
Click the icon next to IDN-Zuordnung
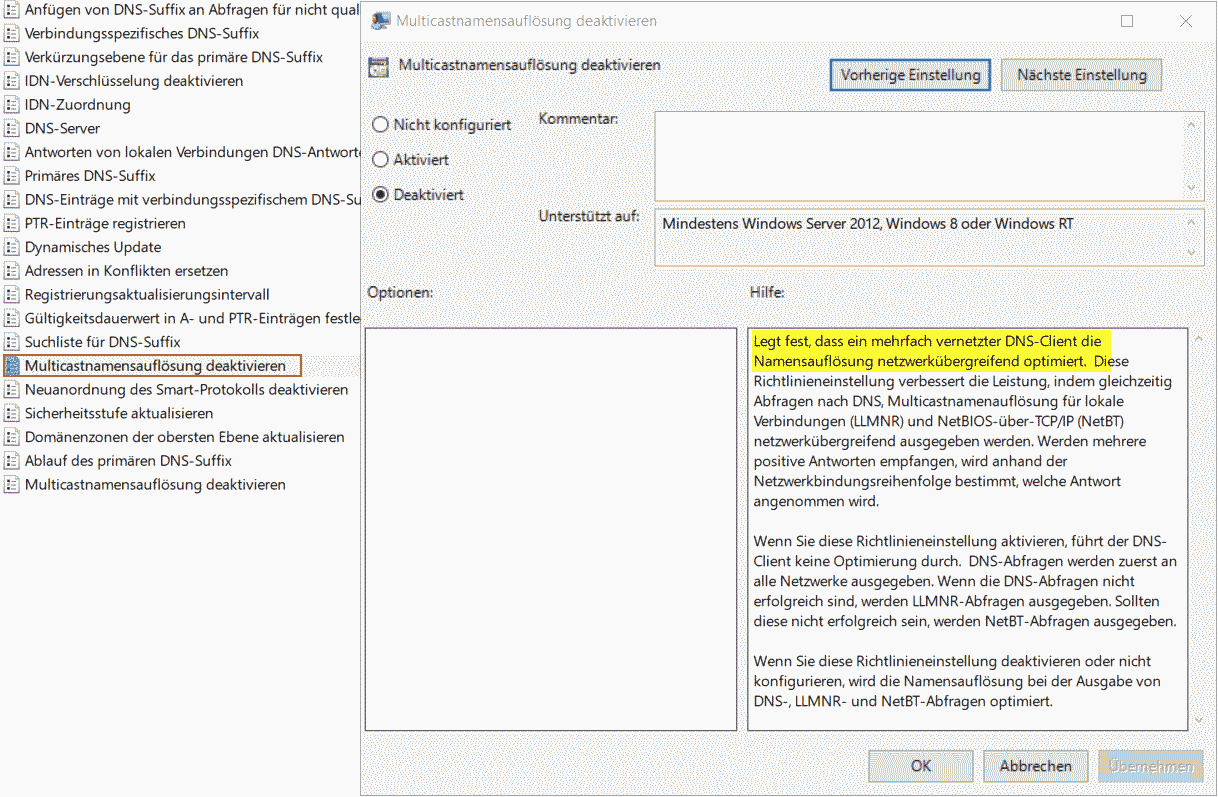click(12, 105)
